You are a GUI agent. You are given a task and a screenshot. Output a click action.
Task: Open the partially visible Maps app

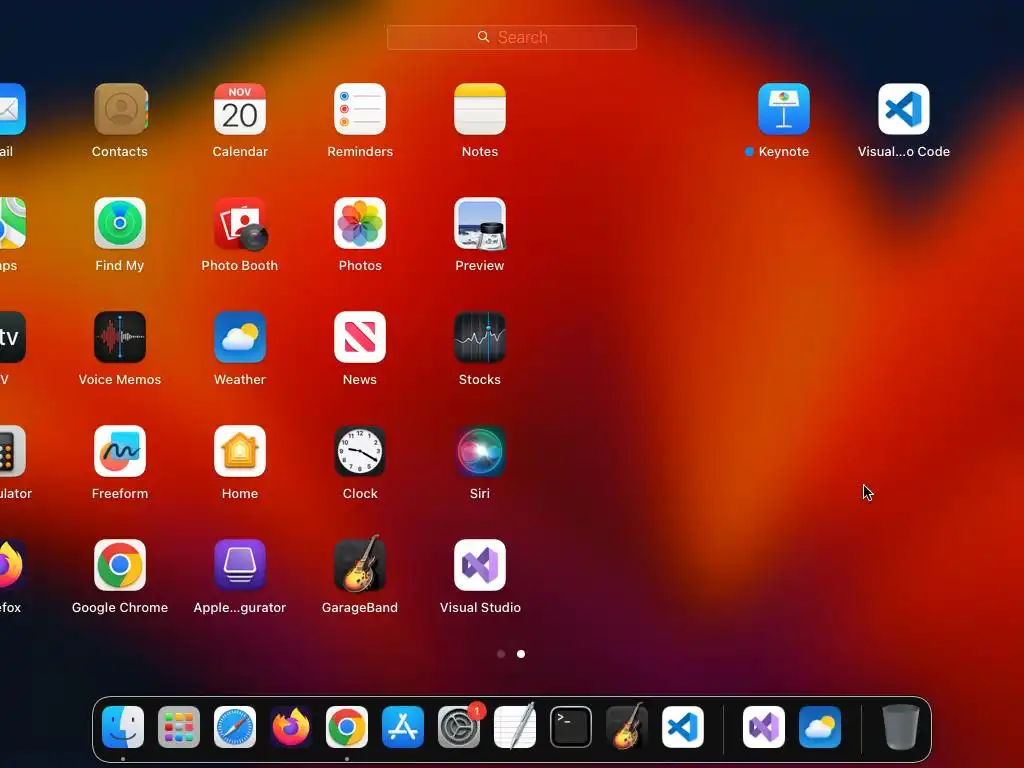(12, 223)
